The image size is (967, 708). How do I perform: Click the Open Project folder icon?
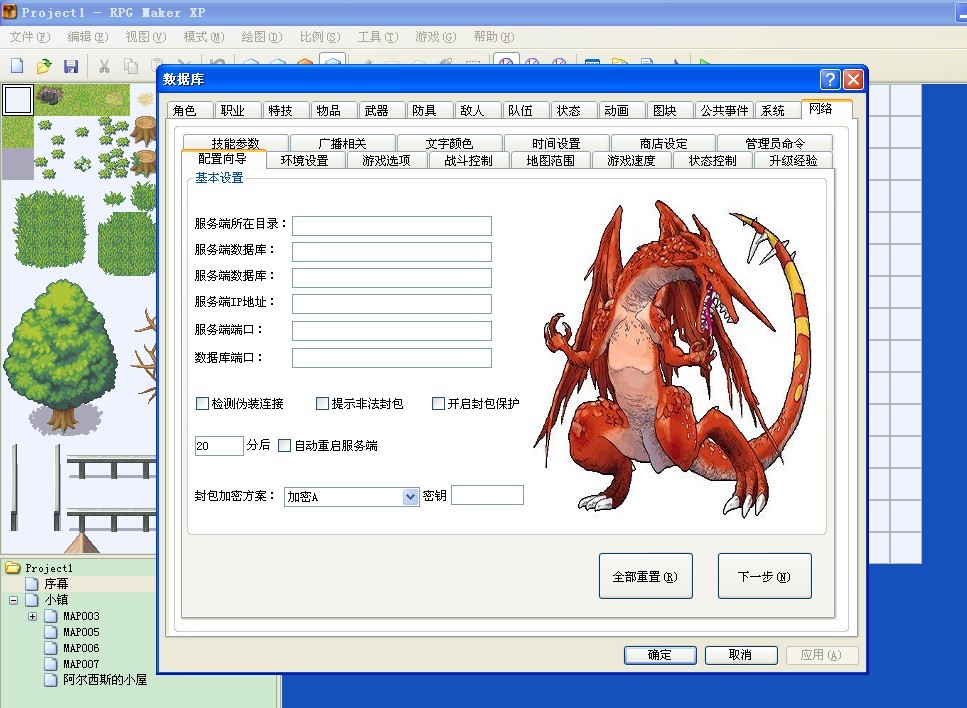pyautogui.click(x=44, y=65)
